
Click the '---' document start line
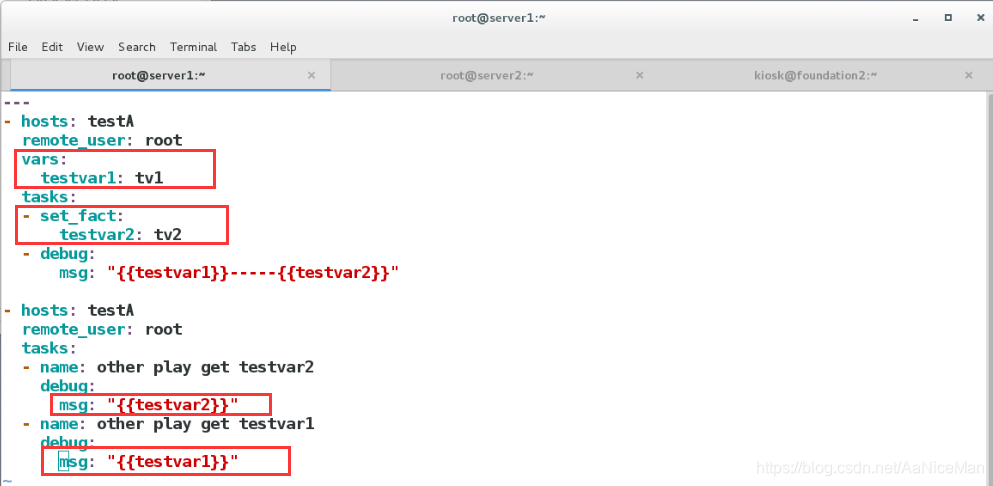click(17, 102)
